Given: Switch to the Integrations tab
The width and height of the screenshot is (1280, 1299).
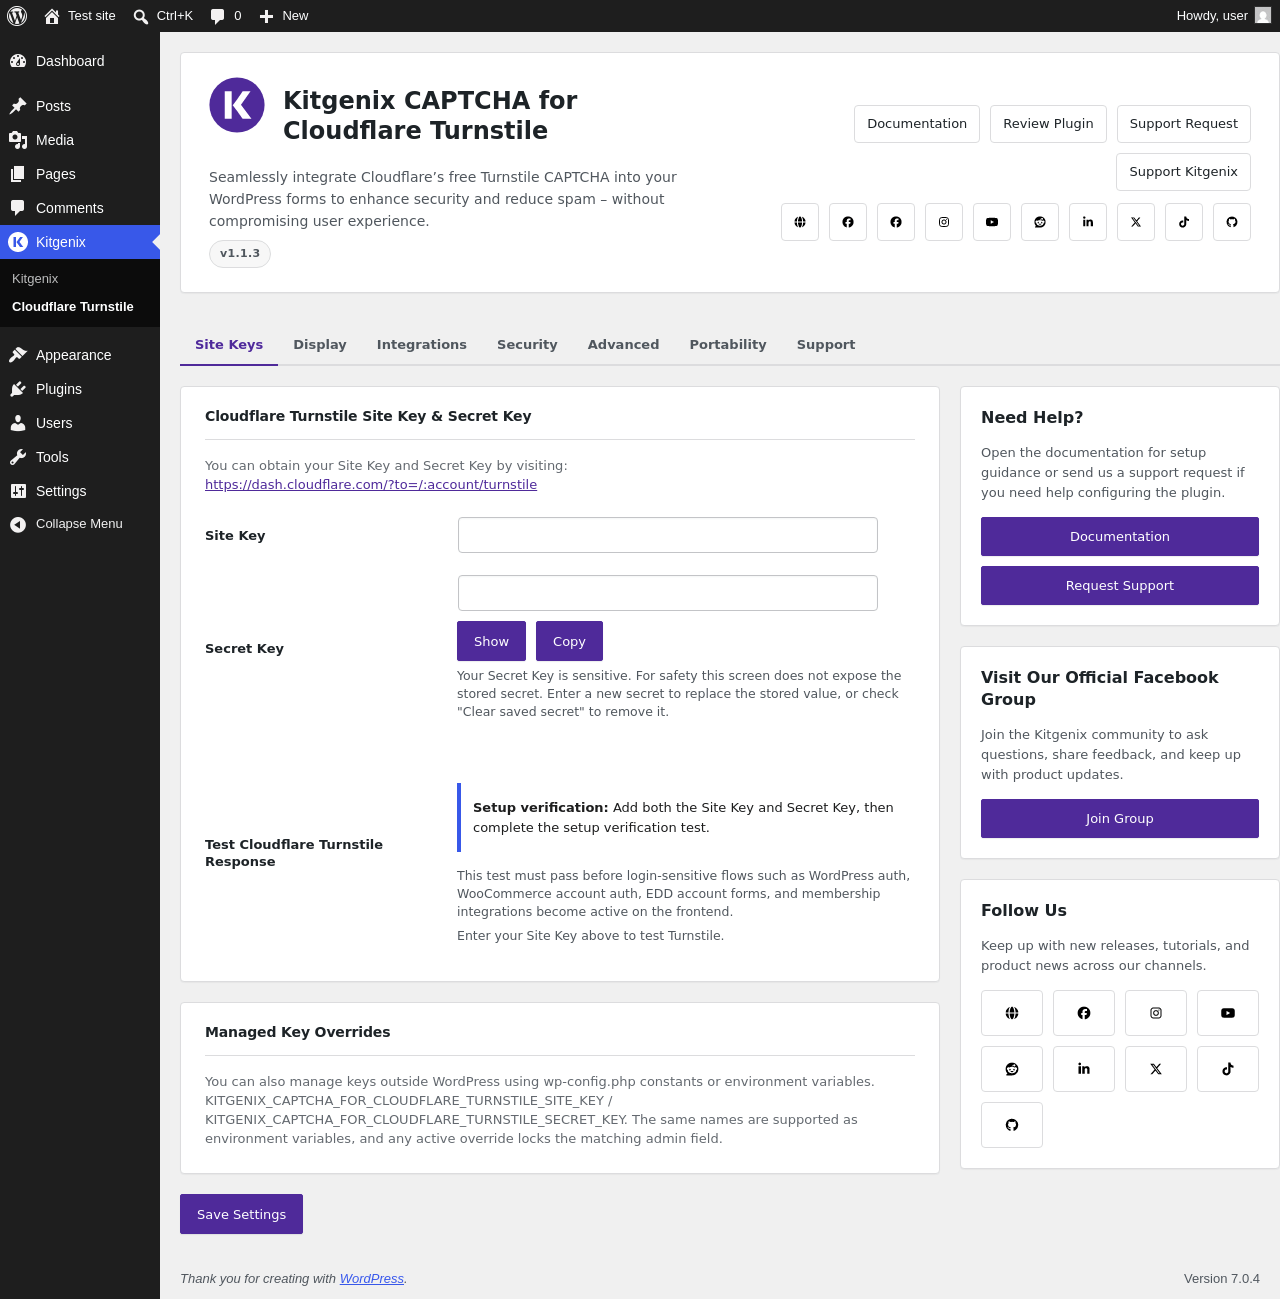Looking at the screenshot, I should (422, 345).
